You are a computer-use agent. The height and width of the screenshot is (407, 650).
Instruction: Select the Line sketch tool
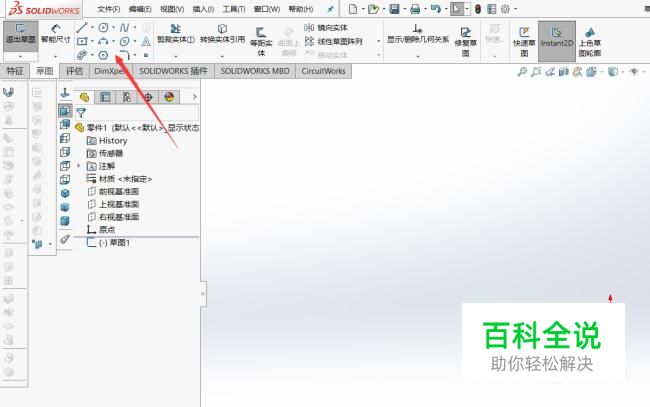82,28
